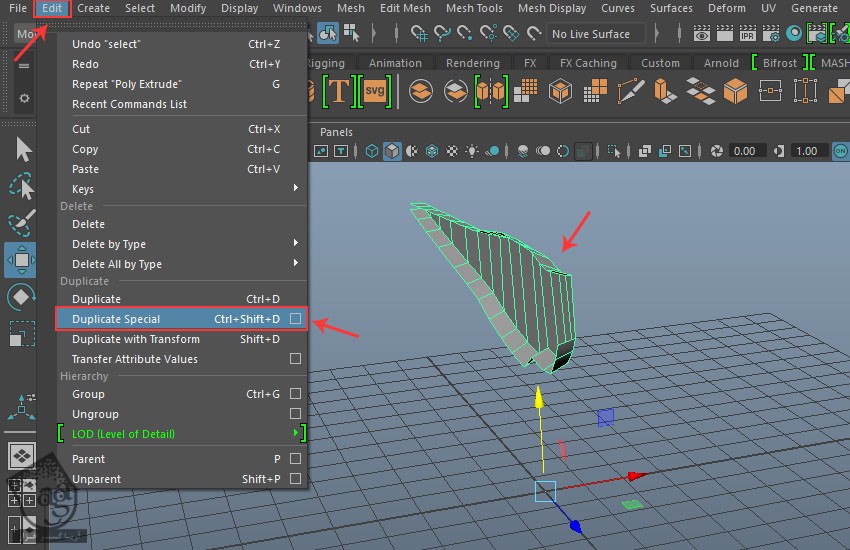Click the SVG shelf tool icon
This screenshot has width=850, height=550.
(374, 92)
